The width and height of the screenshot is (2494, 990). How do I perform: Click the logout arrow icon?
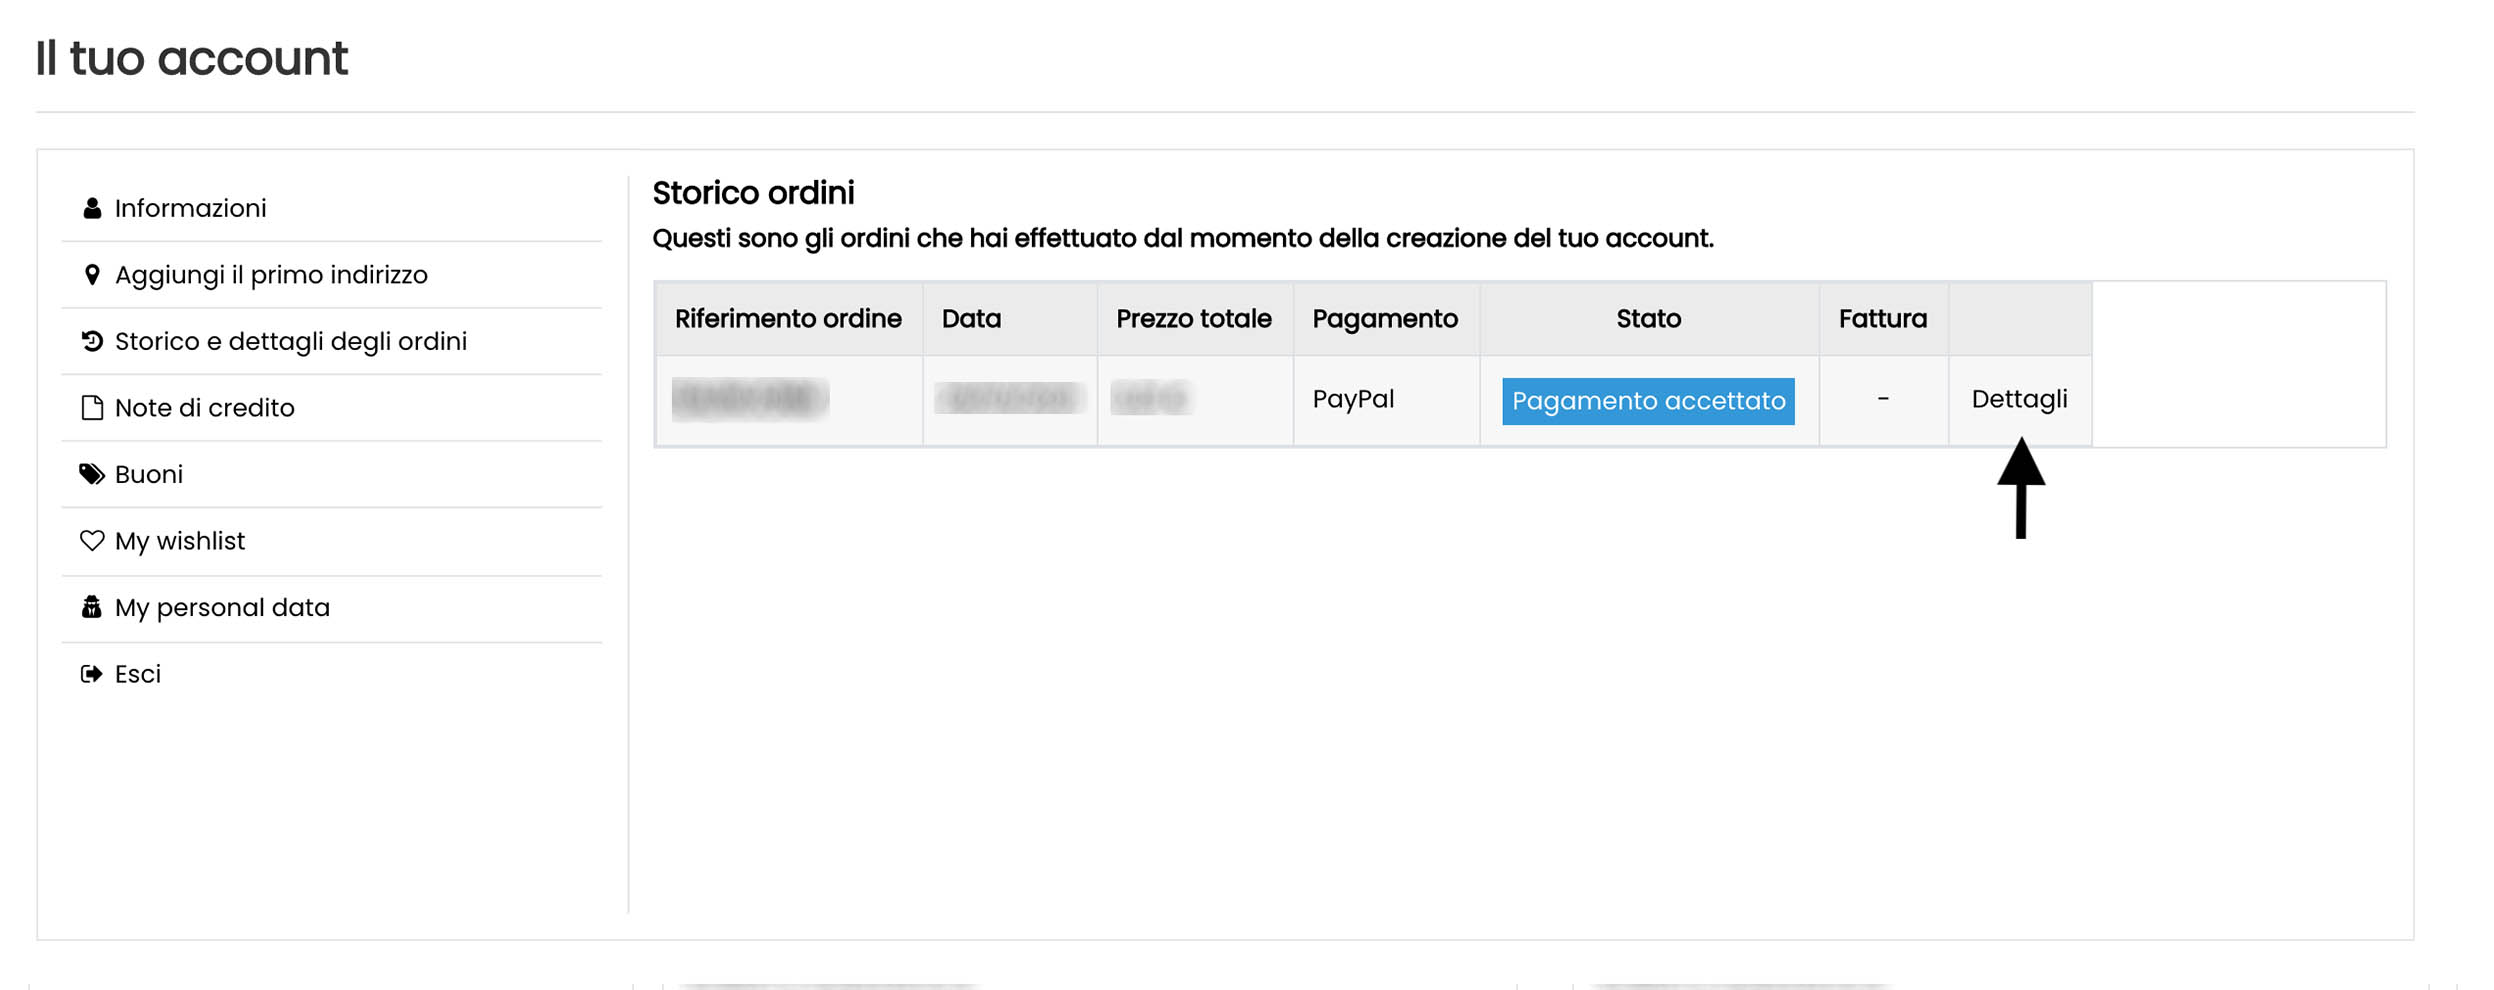coord(92,674)
